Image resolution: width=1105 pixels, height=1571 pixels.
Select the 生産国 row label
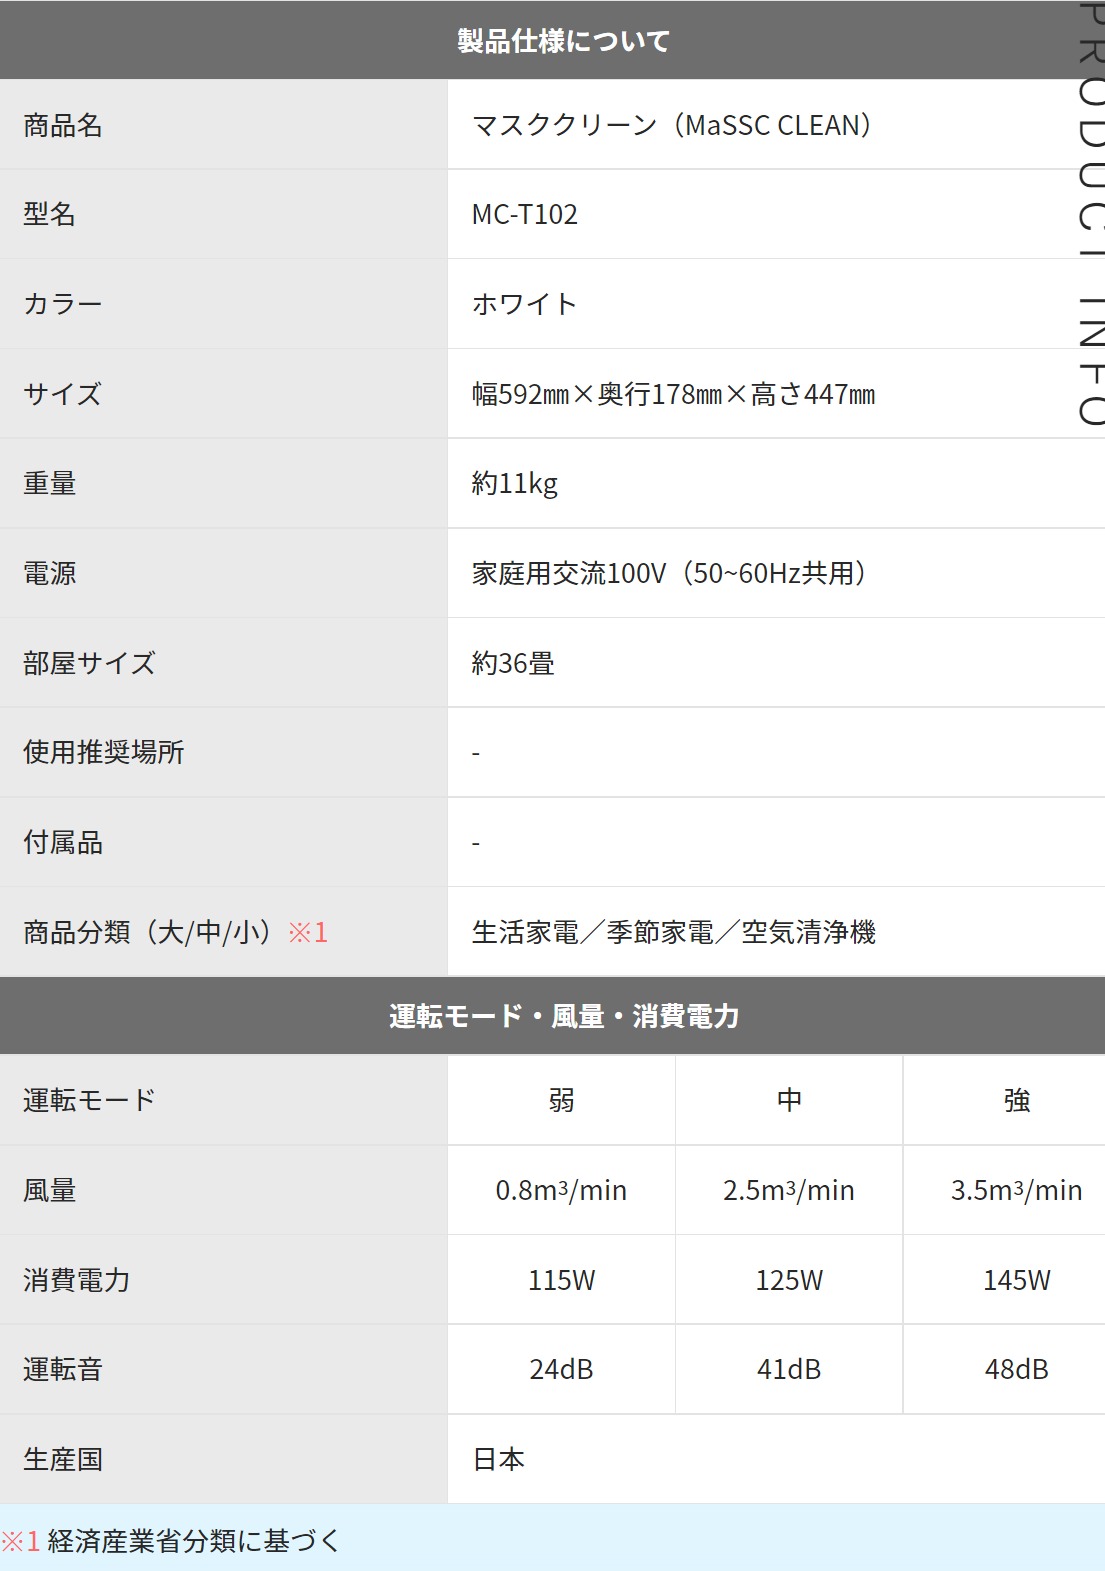pyautogui.click(x=63, y=1460)
